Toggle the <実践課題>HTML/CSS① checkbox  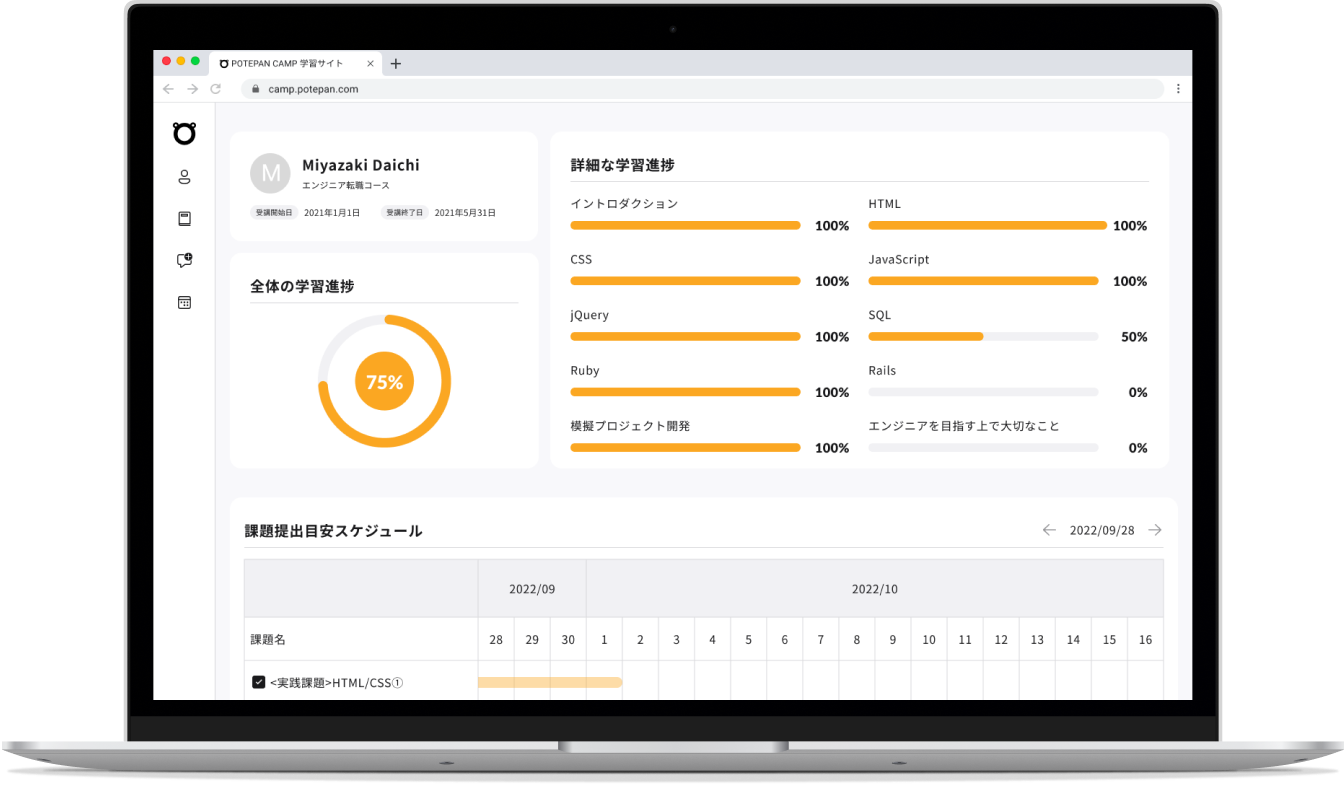click(259, 682)
